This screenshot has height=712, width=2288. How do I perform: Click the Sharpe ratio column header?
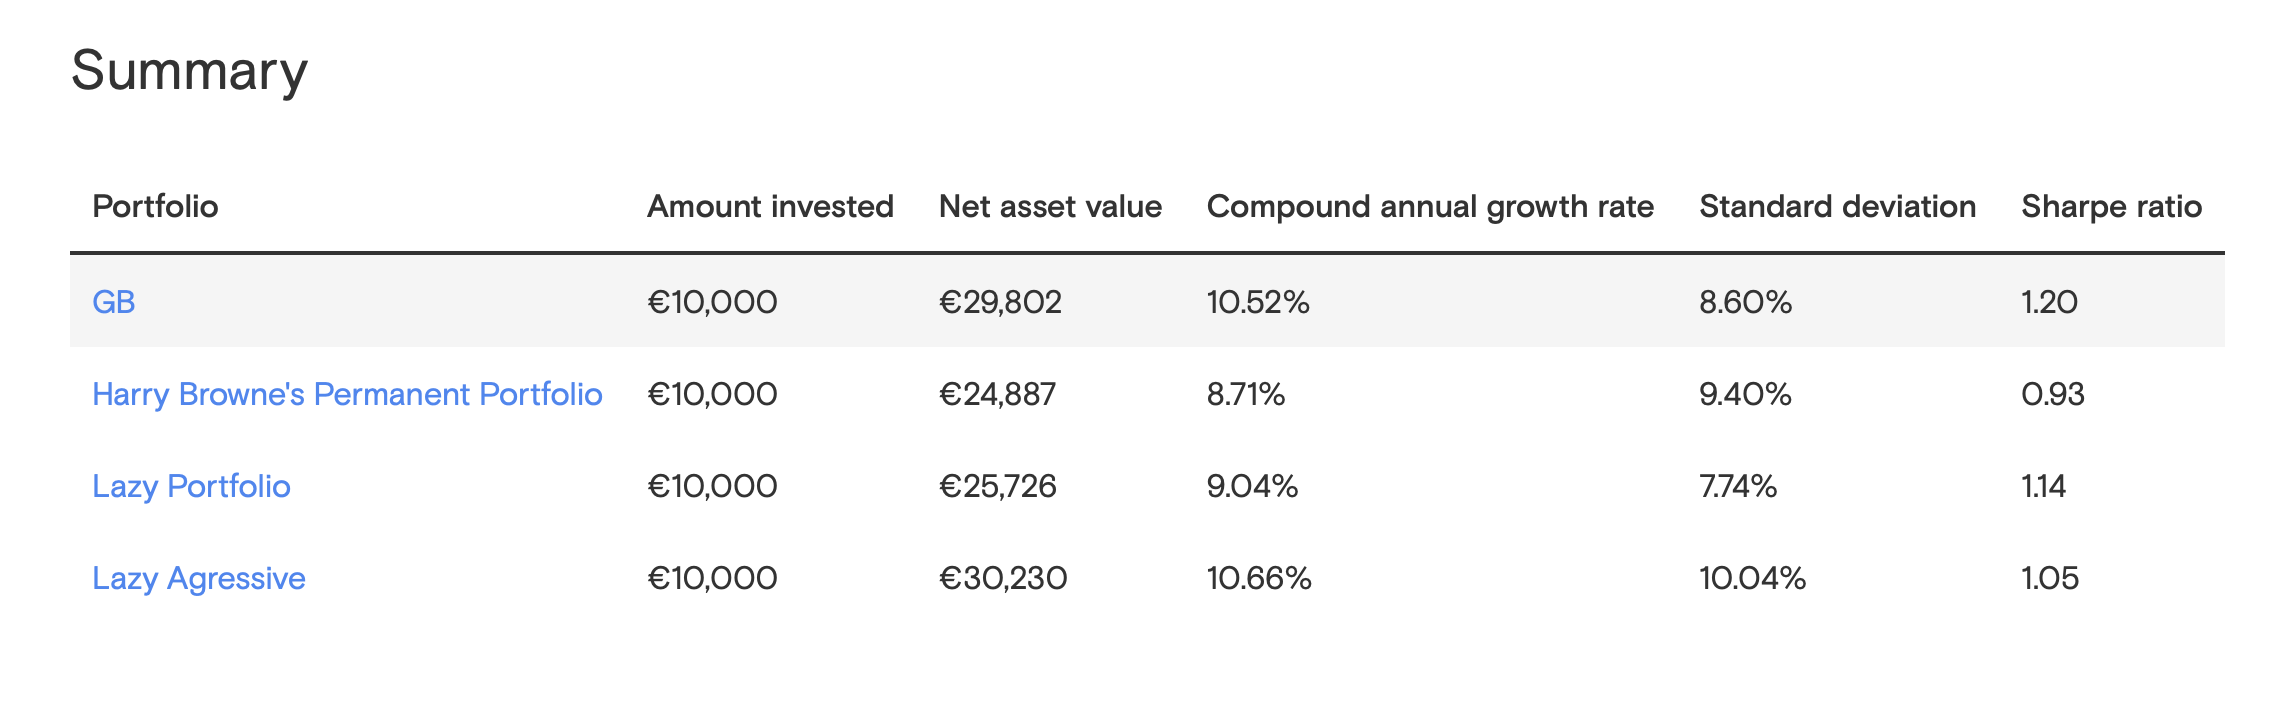[x=2111, y=206]
